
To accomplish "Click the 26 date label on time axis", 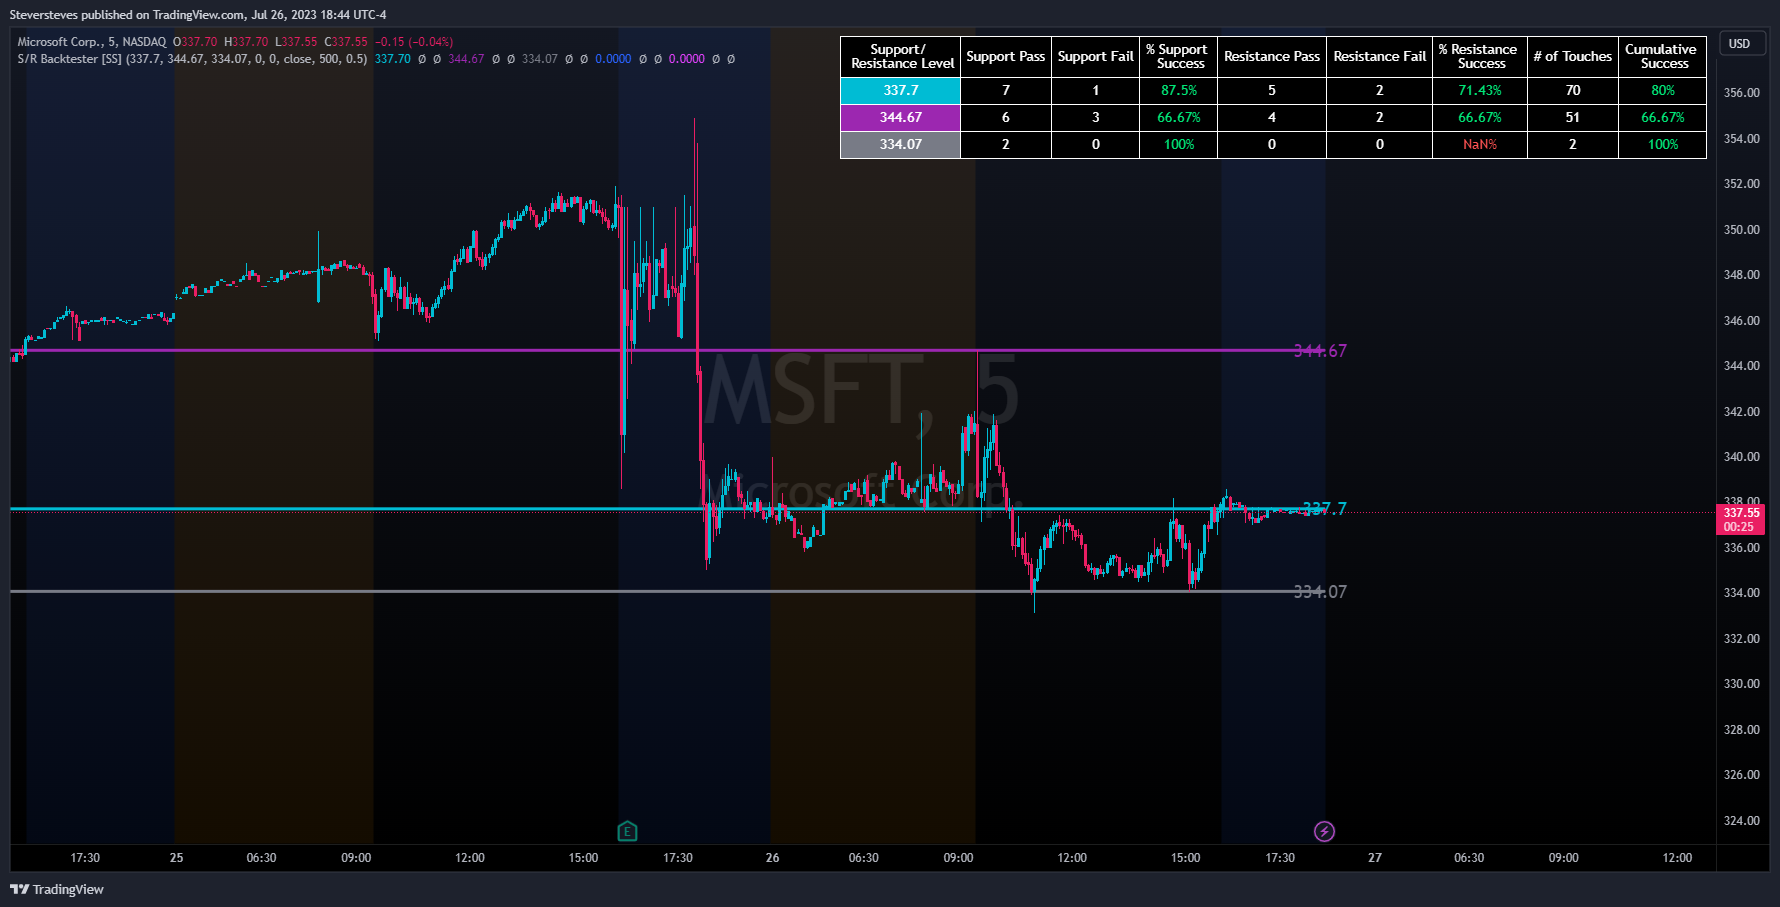I will click(x=772, y=858).
